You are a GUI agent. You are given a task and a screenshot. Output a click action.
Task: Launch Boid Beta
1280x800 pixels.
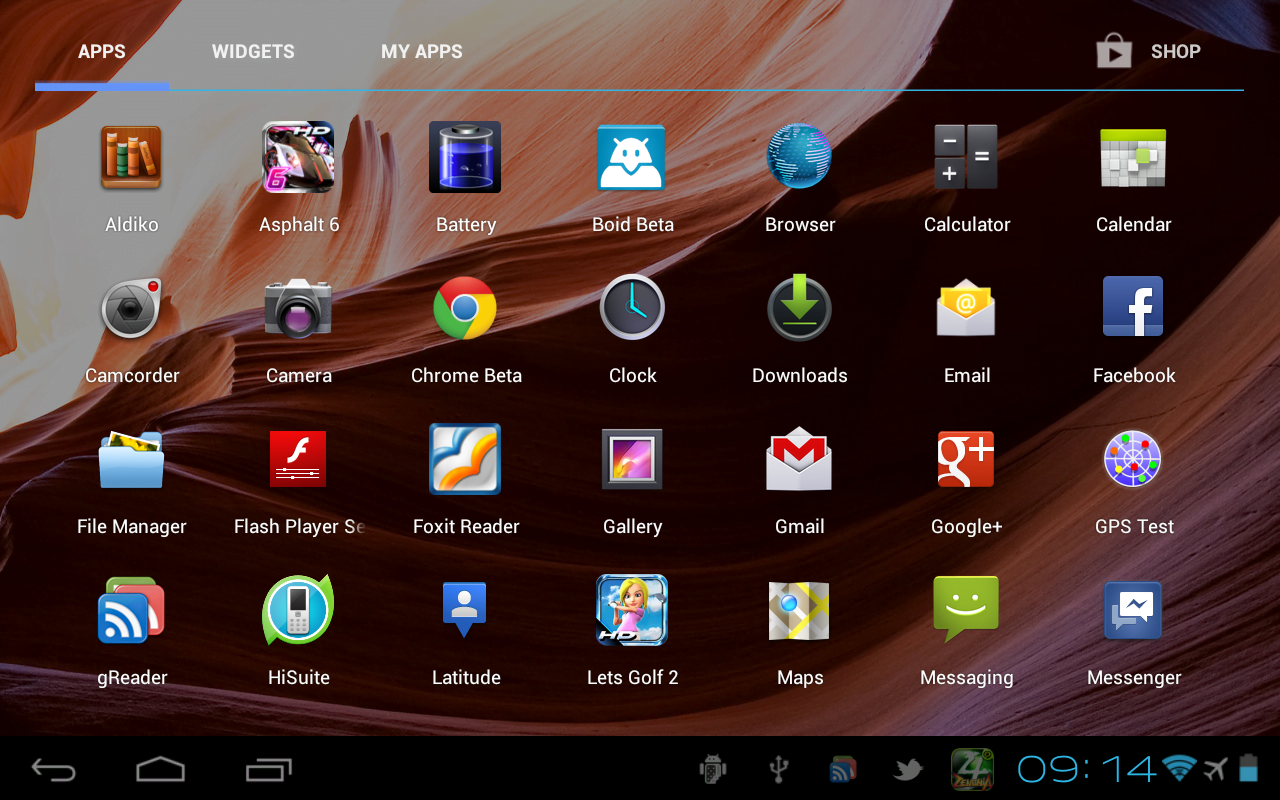pyautogui.click(x=632, y=158)
